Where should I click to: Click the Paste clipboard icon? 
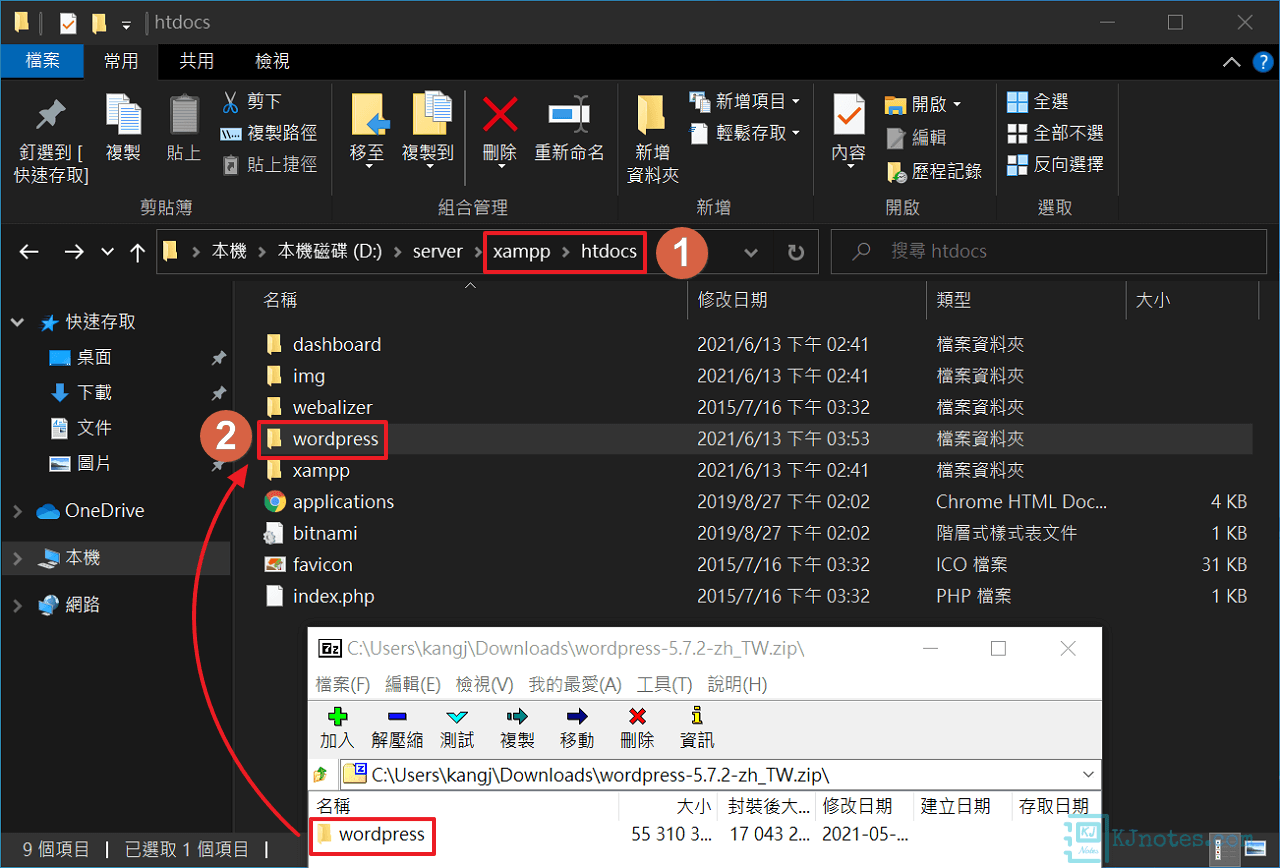click(184, 116)
